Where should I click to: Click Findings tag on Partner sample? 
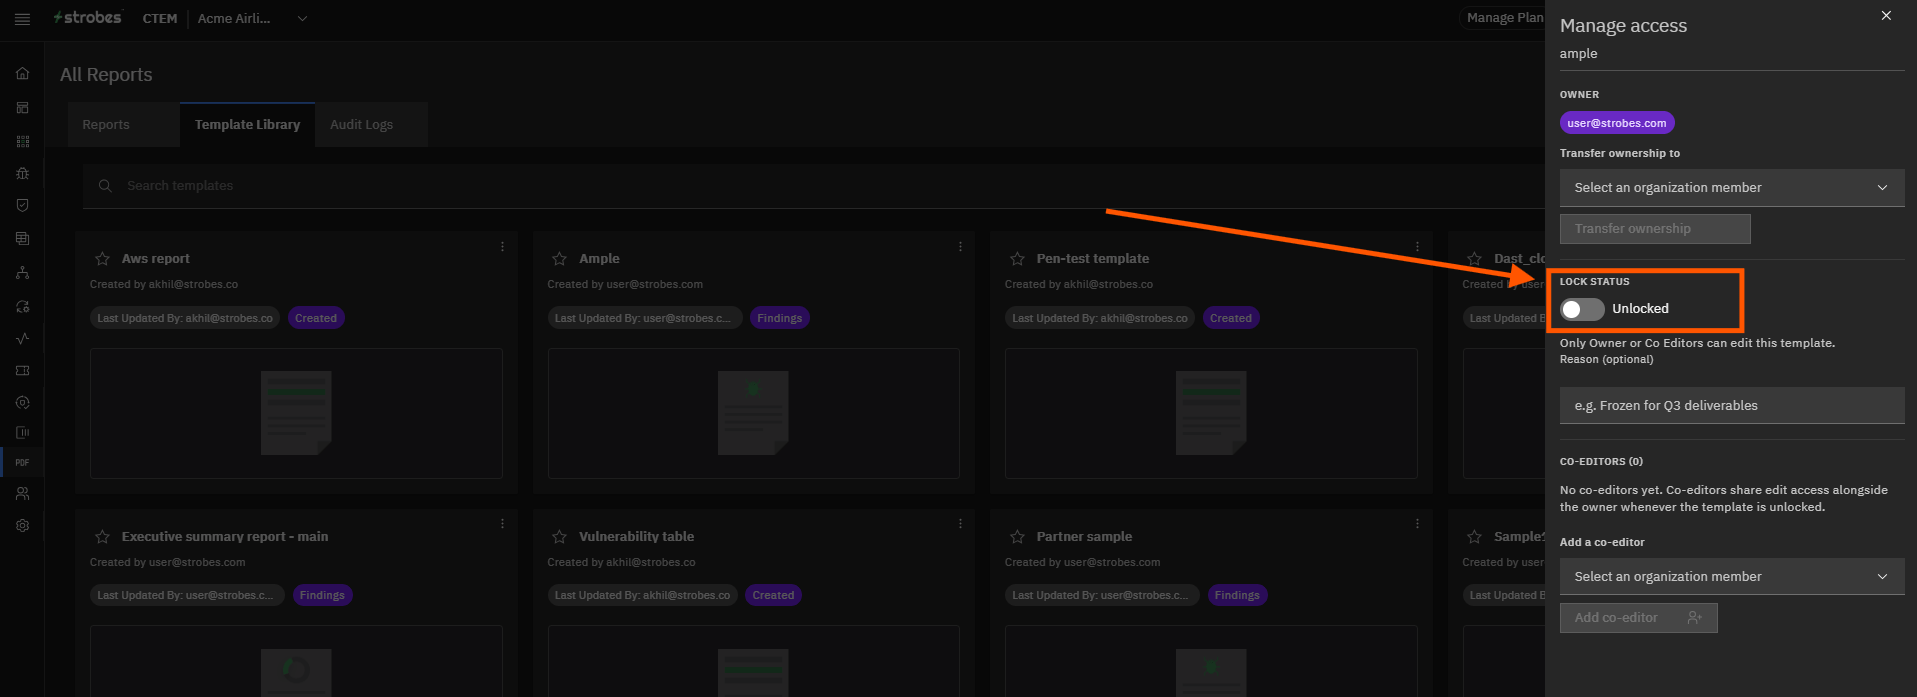1237,596
